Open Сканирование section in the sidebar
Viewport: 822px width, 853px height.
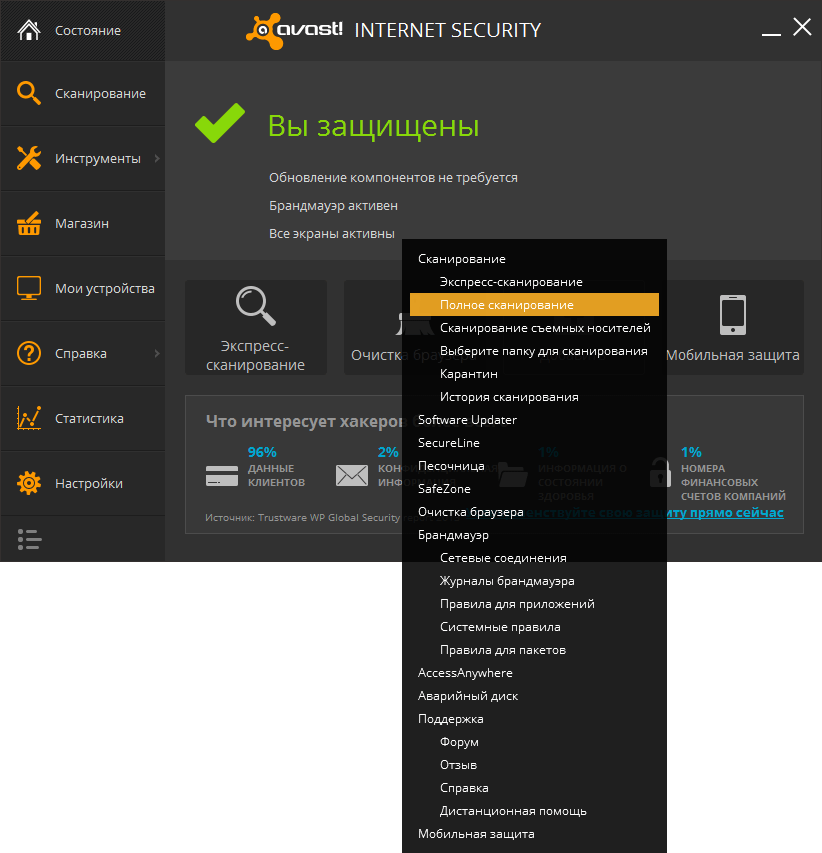83,94
